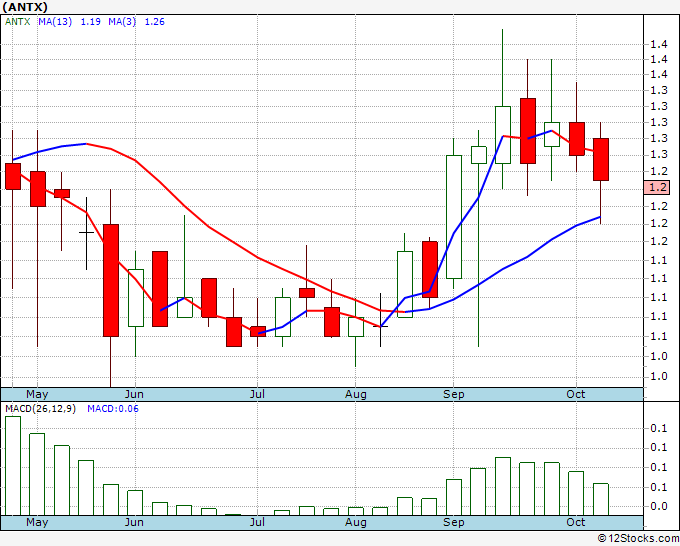Click the May label on price timeline
Image resolution: width=680 pixels, height=546 pixels.
[37, 394]
